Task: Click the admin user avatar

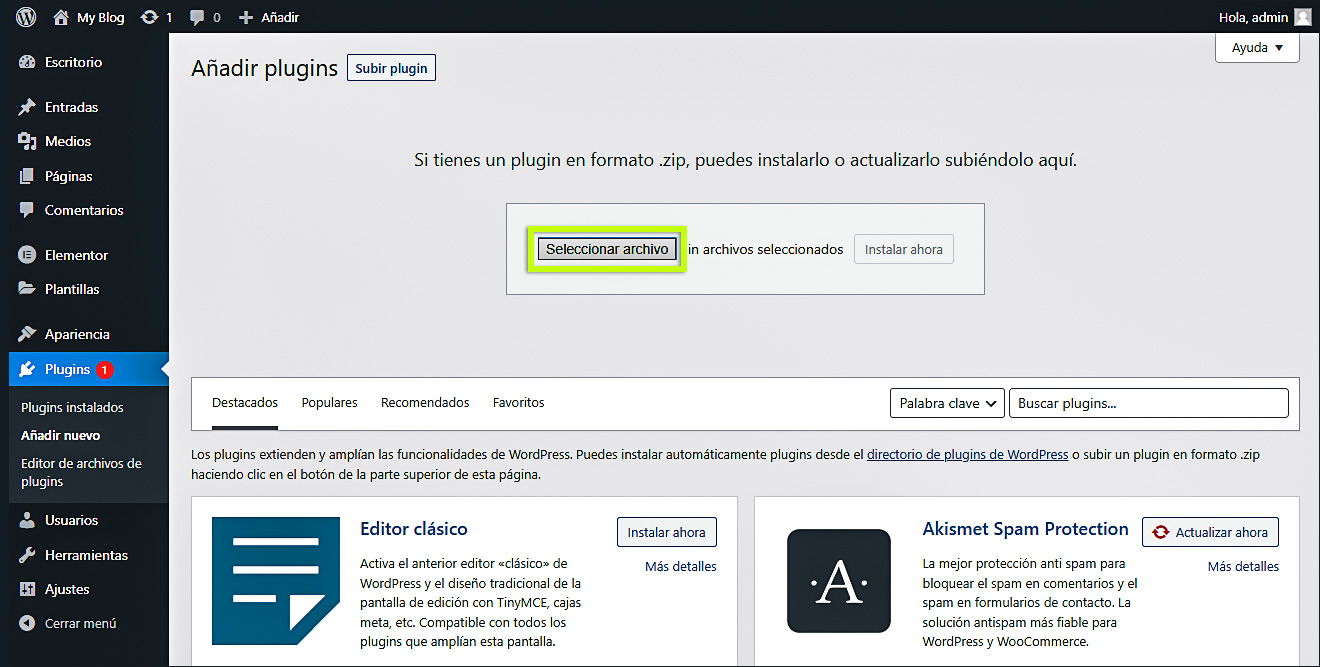Action: [x=1302, y=17]
